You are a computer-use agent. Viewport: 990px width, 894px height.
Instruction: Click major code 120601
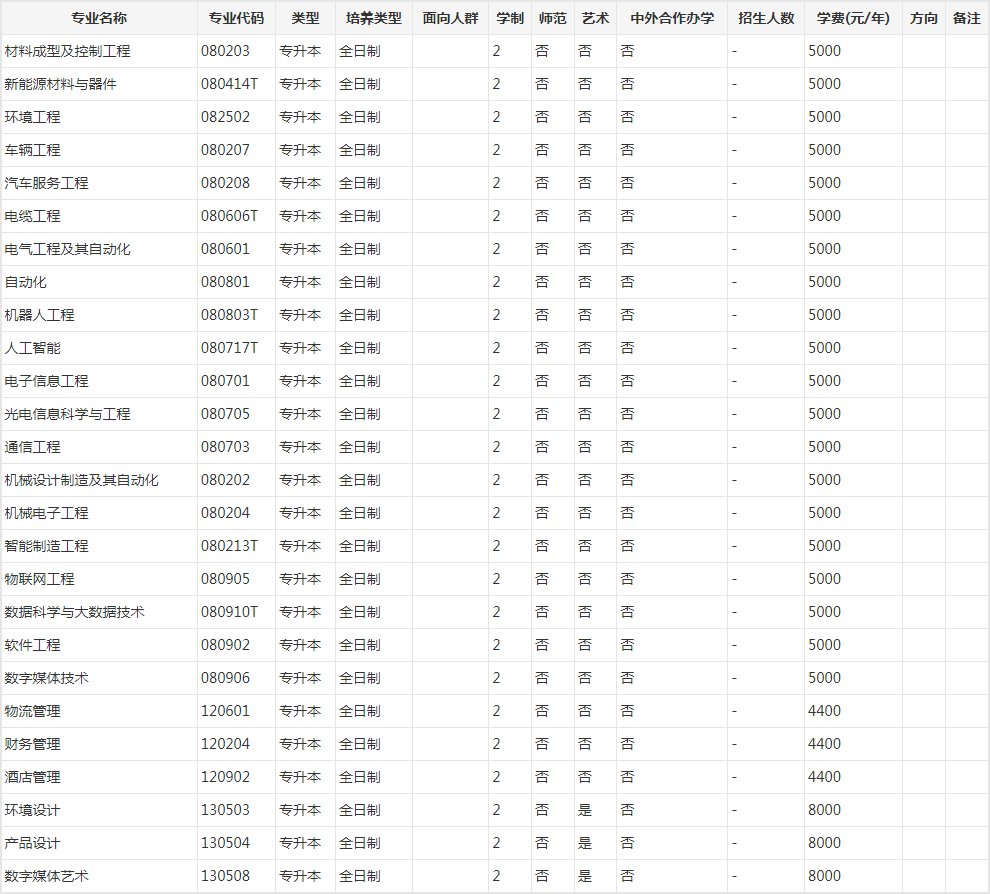pyautogui.click(x=225, y=711)
